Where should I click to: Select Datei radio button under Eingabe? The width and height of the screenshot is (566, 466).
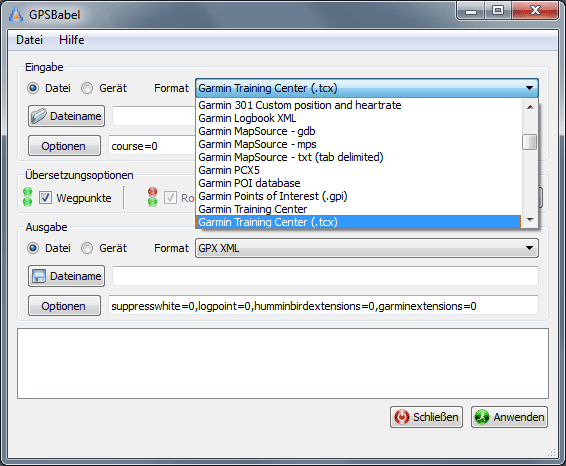[x=33, y=88]
